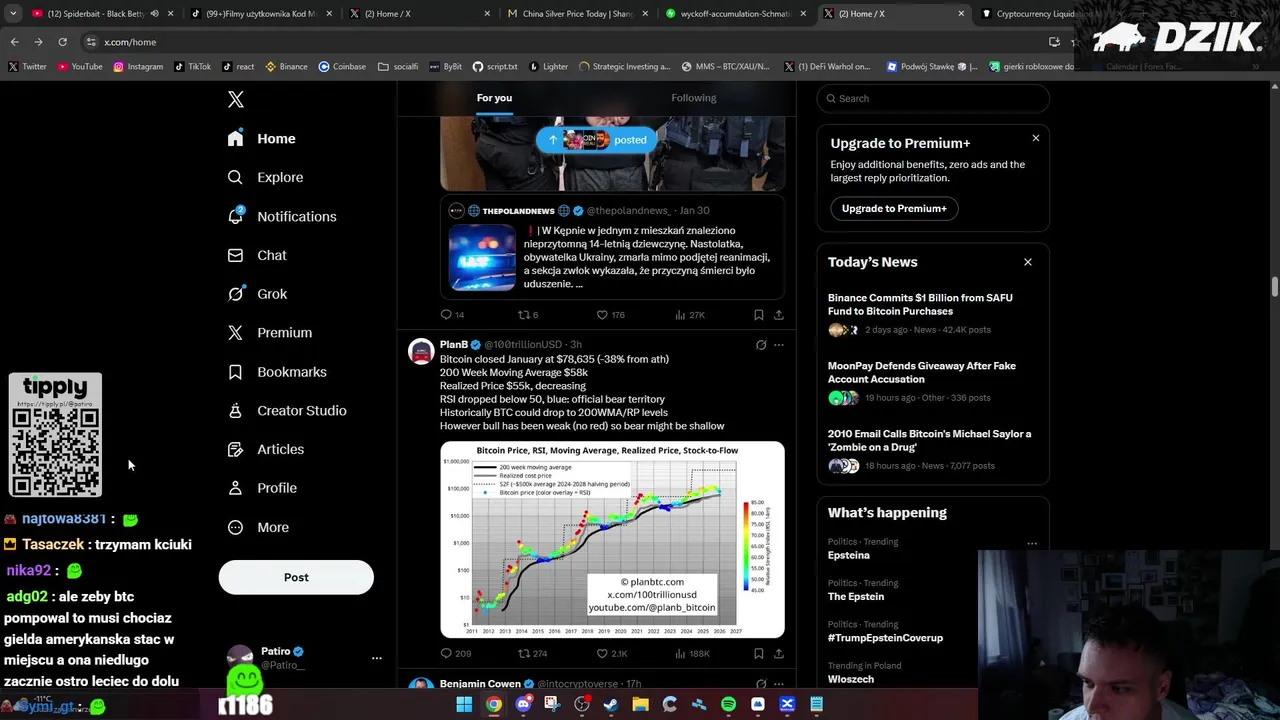
Task: Go to Home in the X sidebar
Action: pyautogui.click(x=261, y=139)
